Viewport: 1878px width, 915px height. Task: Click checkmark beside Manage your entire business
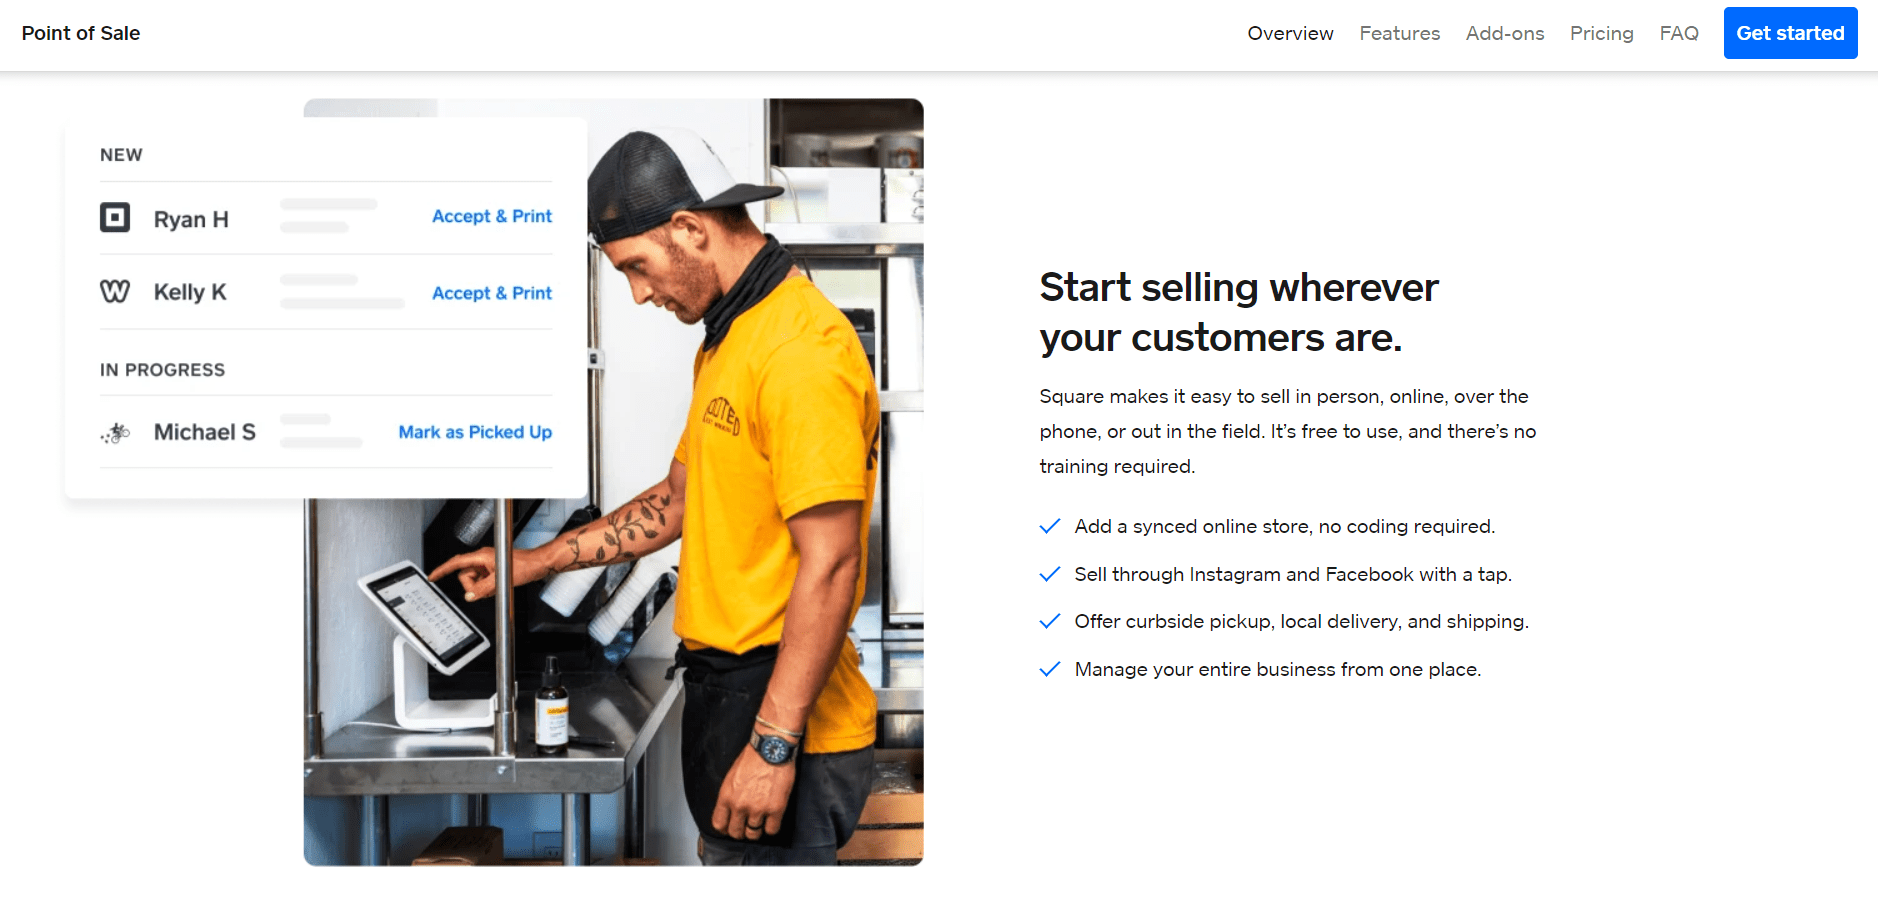point(1049,669)
